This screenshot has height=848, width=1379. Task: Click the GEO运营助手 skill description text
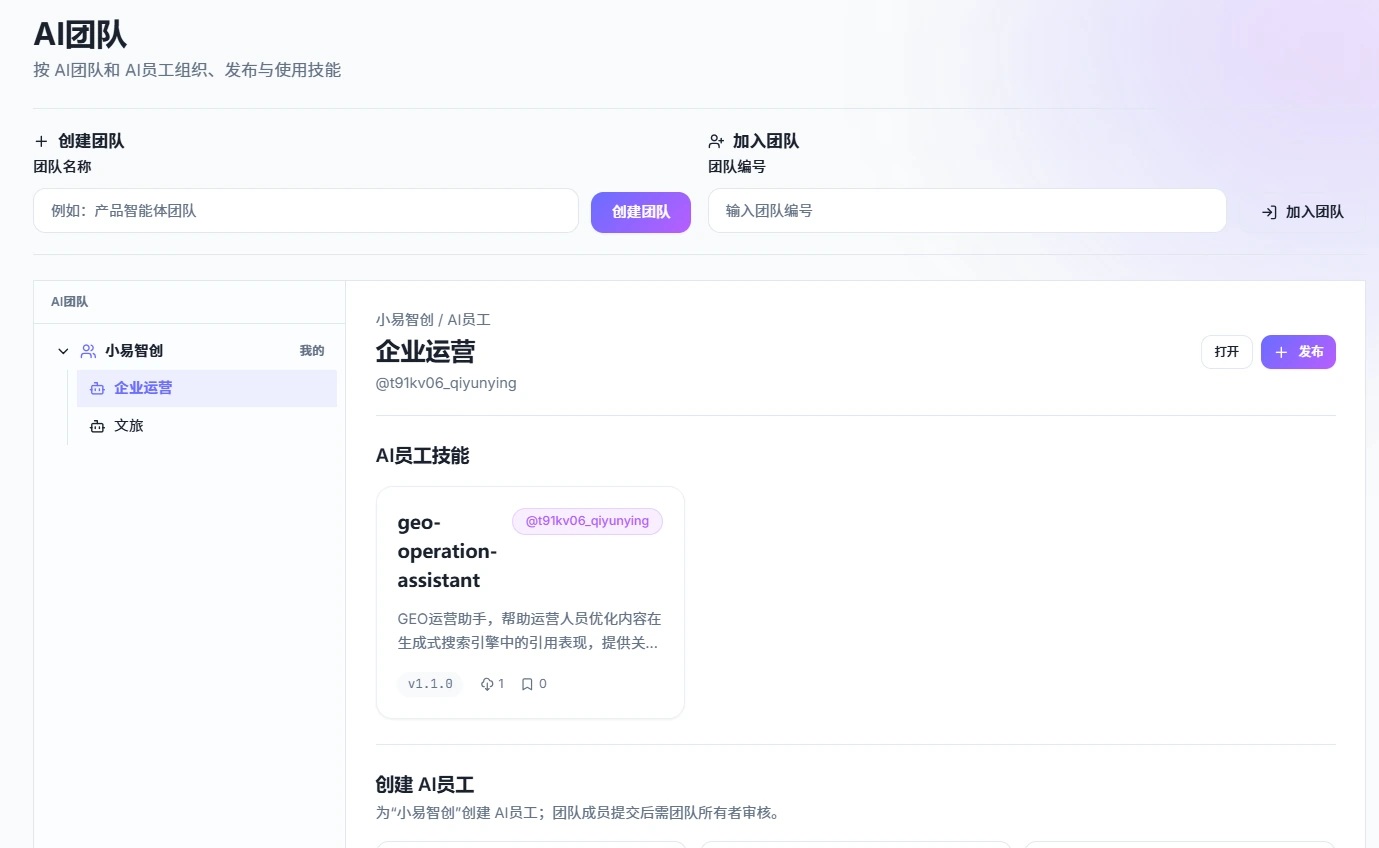(x=529, y=631)
